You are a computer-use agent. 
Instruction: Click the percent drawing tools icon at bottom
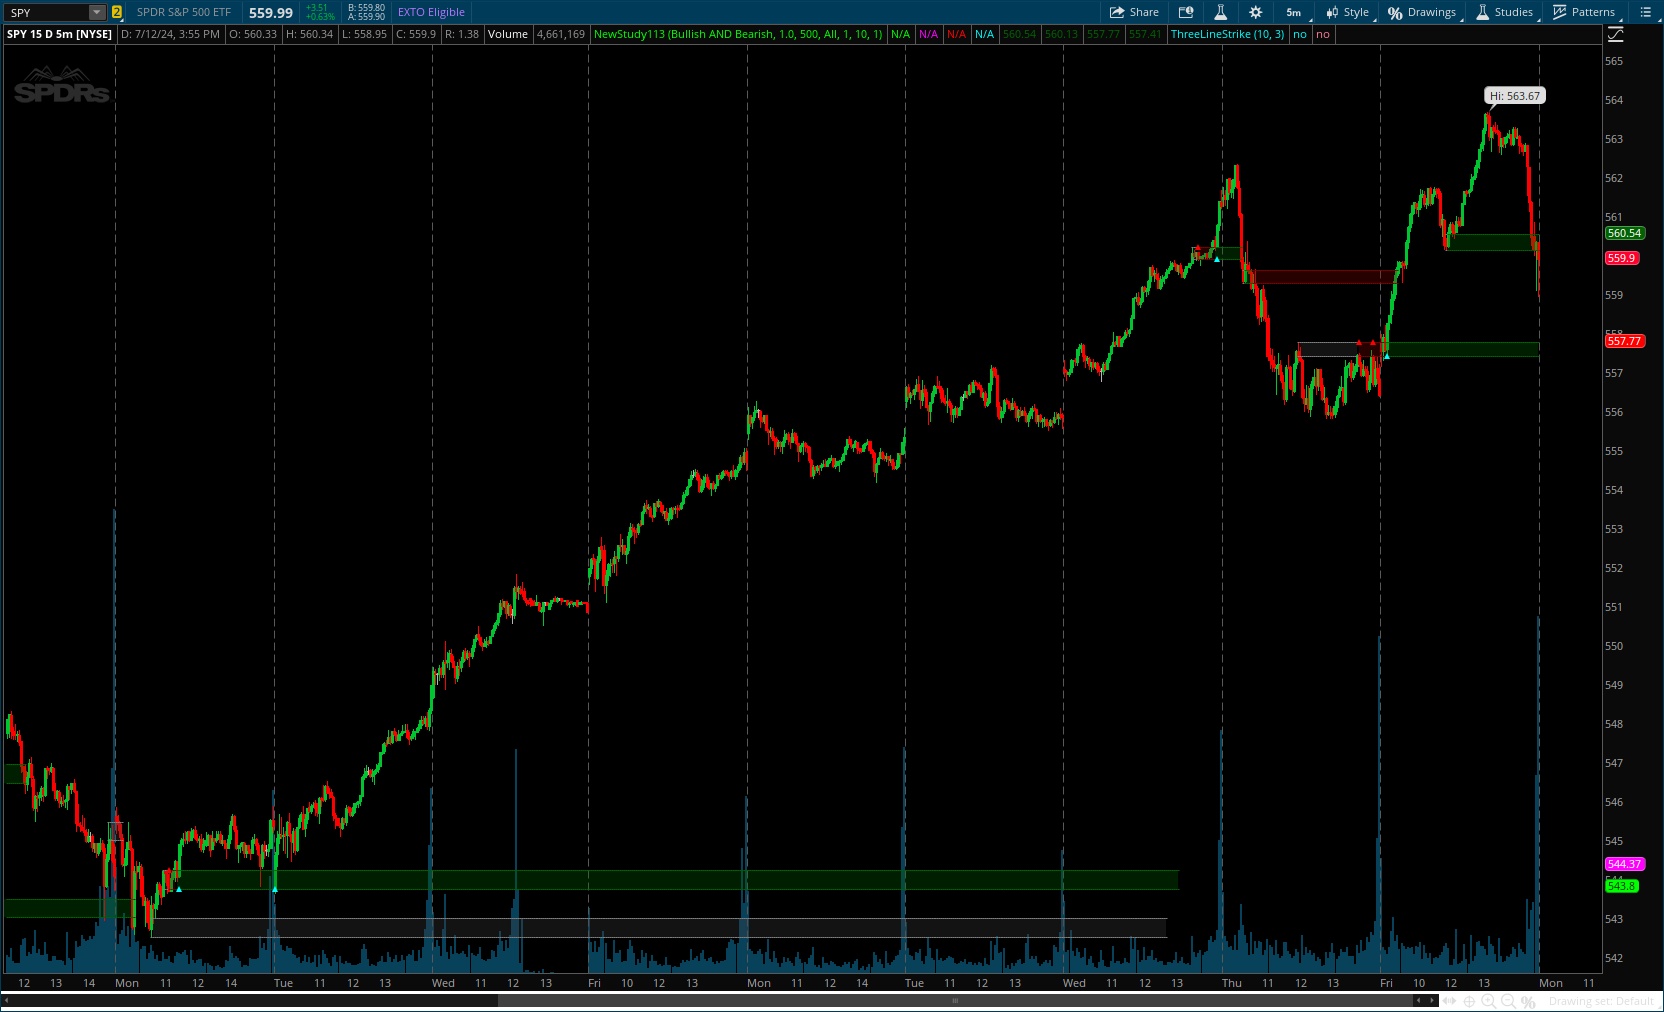click(x=1528, y=1001)
